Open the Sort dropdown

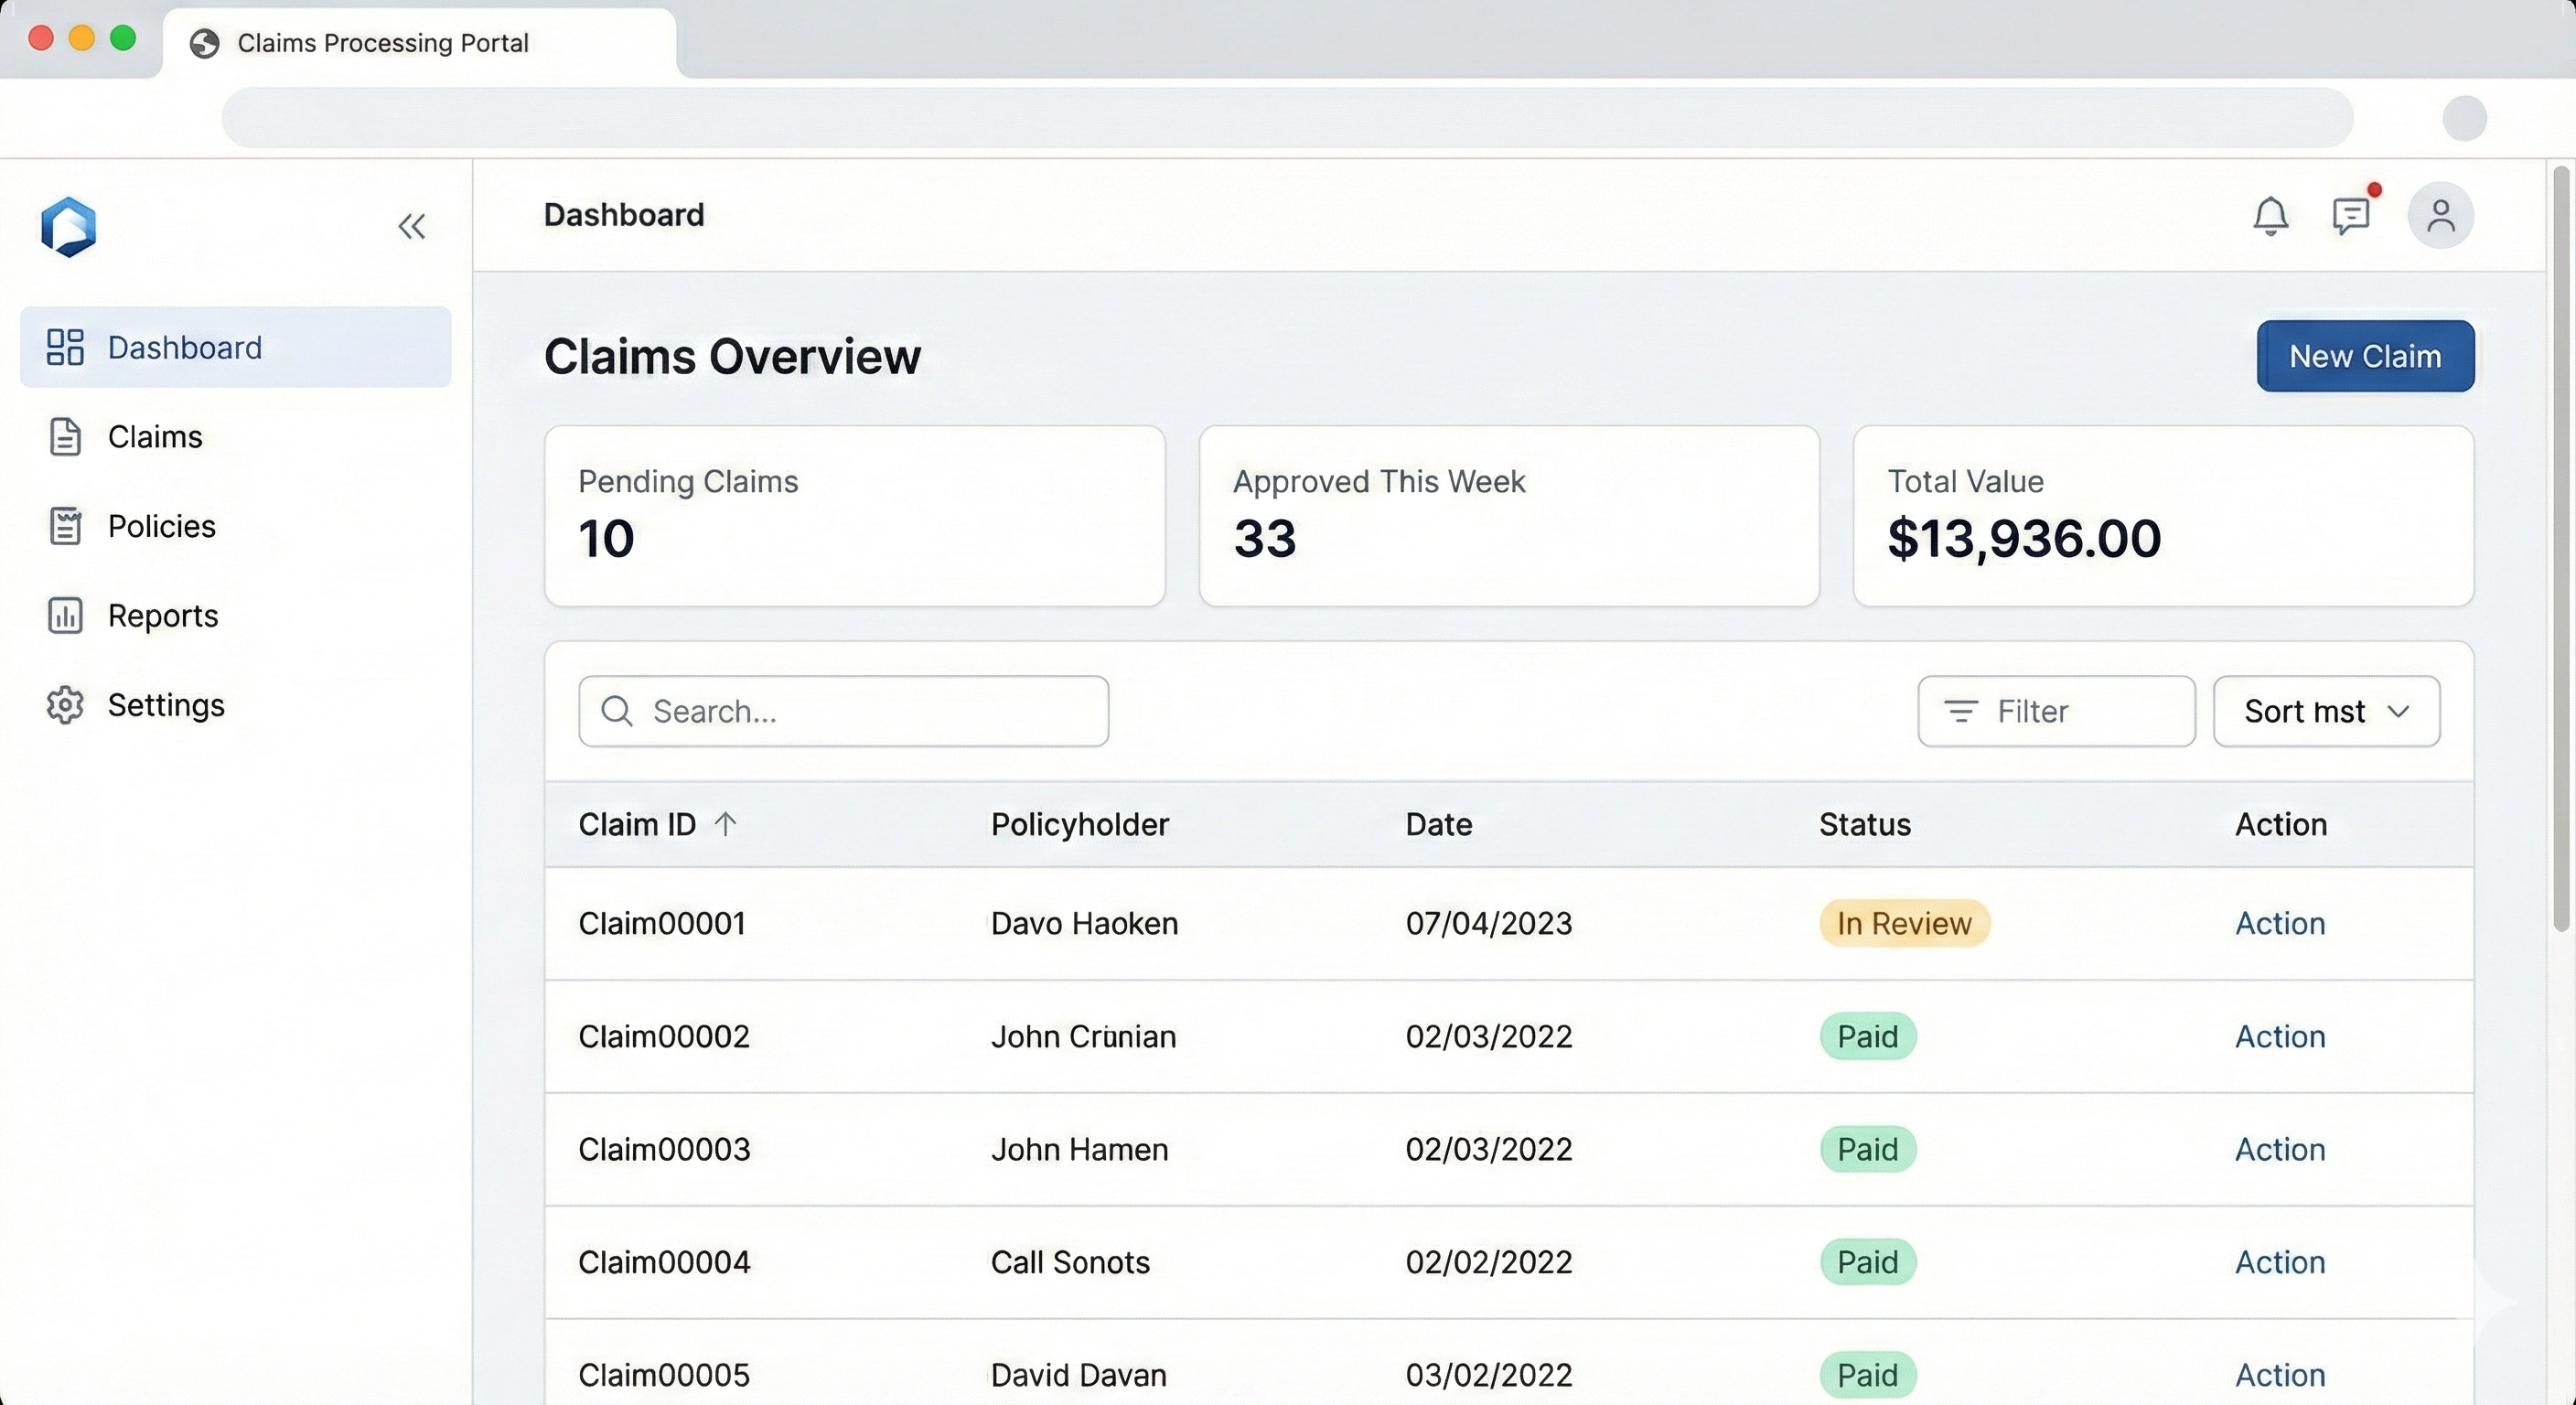point(2326,711)
